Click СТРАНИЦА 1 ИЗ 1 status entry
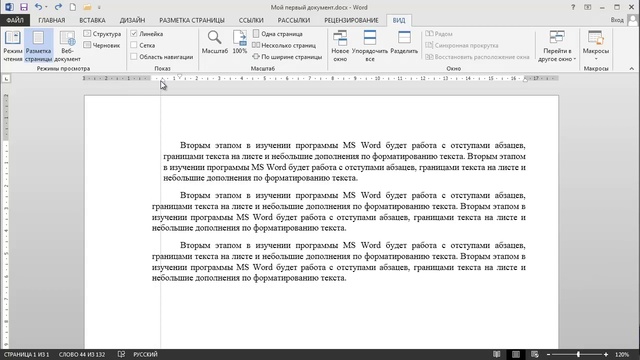The width and height of the screenshot is (640, 360). (x=27, y=354)
